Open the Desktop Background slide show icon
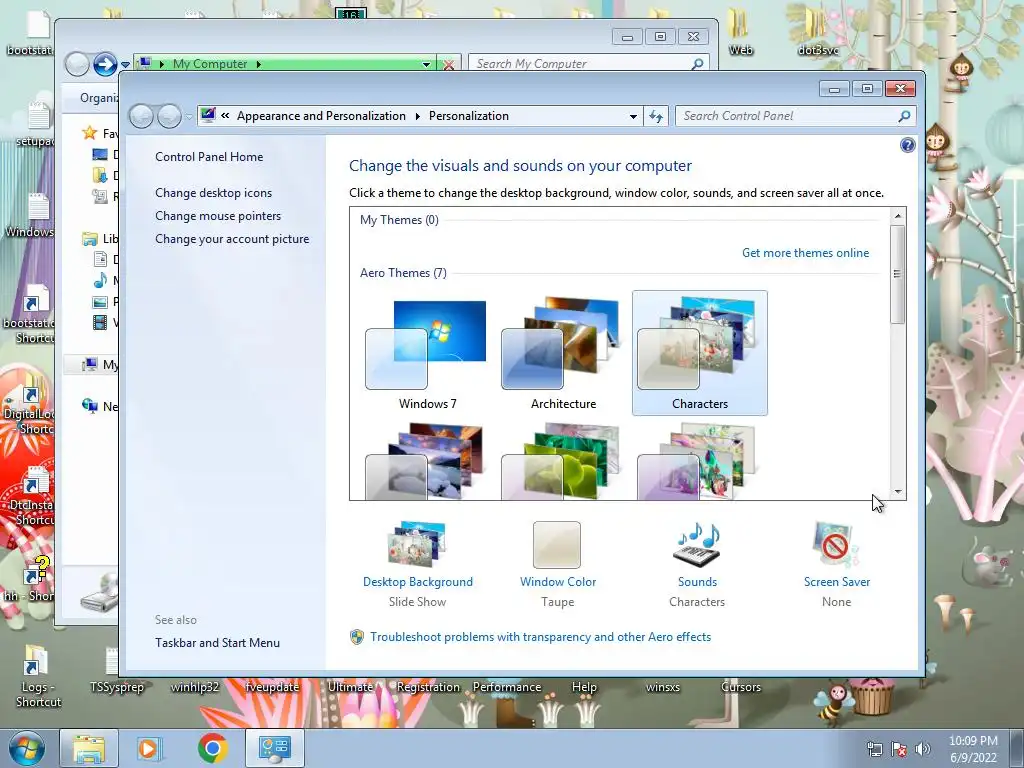 (417, 545)
